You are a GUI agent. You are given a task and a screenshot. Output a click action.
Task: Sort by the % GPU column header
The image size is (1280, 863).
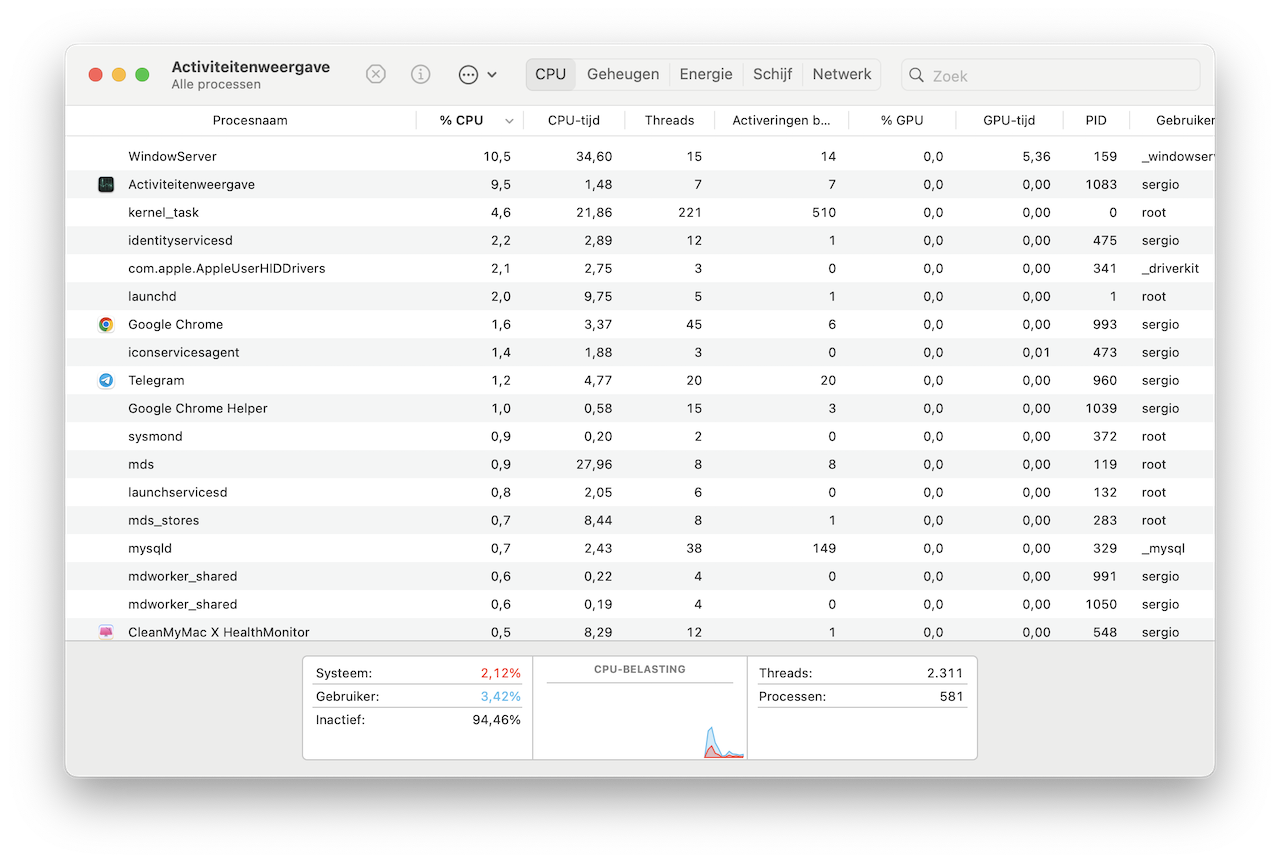pyautogui.click(x=902, y=120)
